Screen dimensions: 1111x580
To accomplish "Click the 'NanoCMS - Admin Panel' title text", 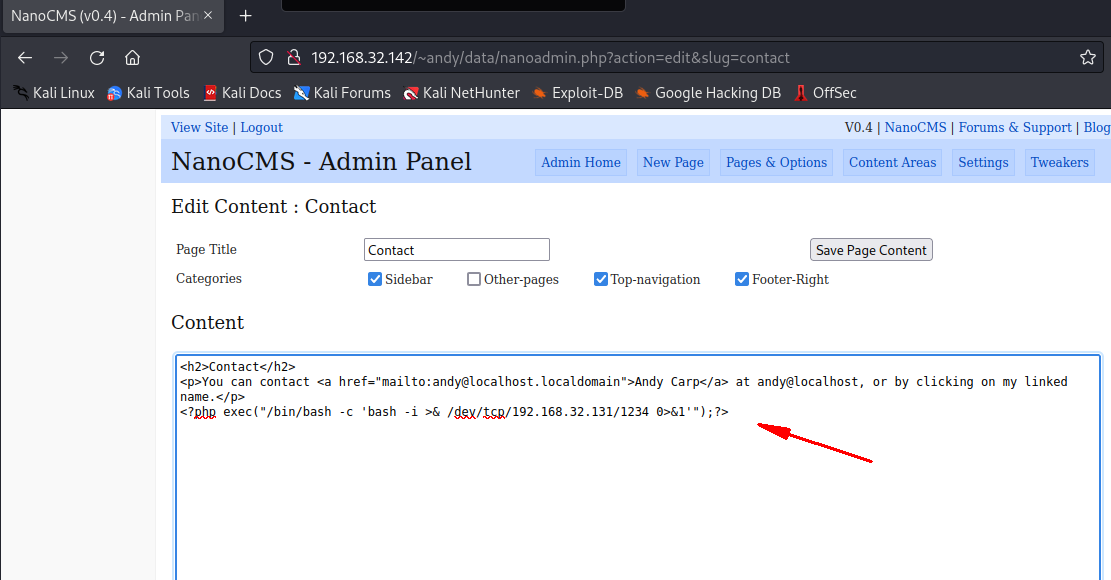I will tap(321, 161).
